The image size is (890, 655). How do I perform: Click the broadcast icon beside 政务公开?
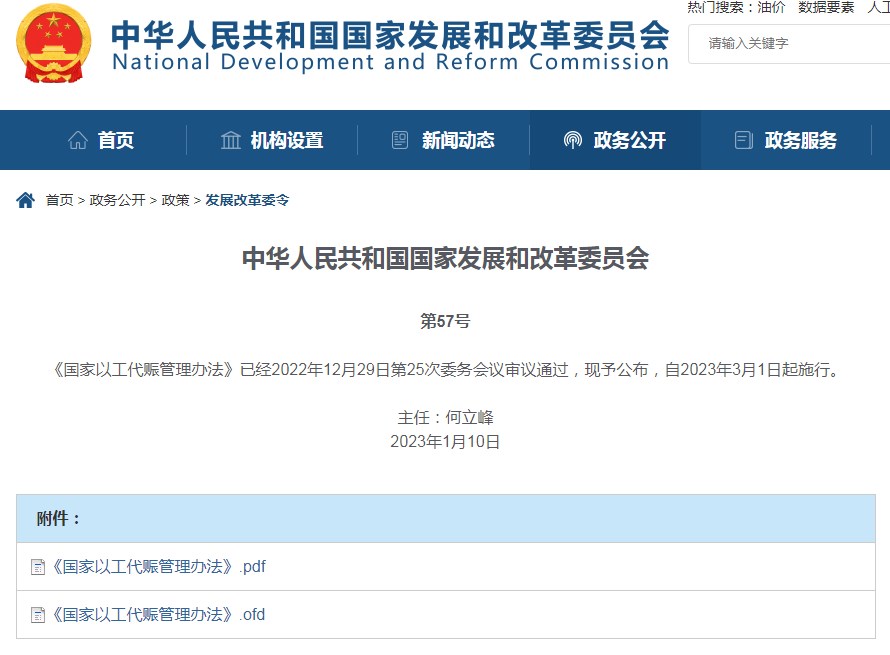coord(573,140)
